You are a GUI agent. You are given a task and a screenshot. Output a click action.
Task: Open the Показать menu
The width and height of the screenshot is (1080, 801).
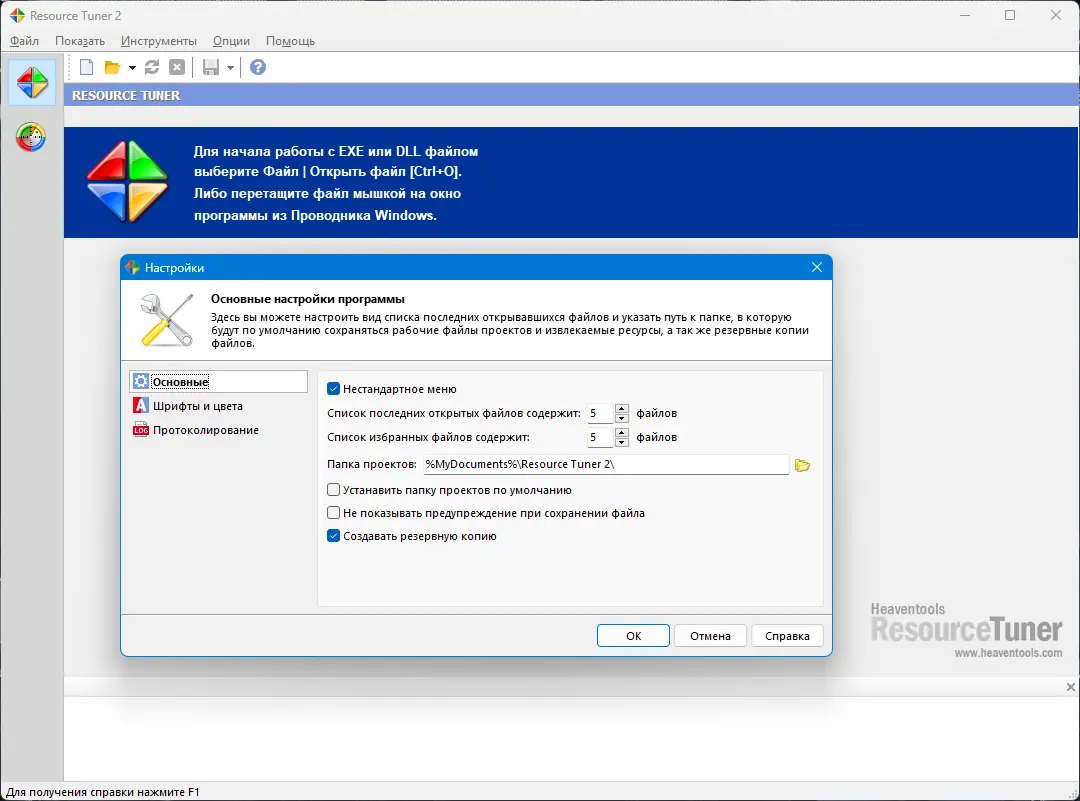tap(80, 41)
